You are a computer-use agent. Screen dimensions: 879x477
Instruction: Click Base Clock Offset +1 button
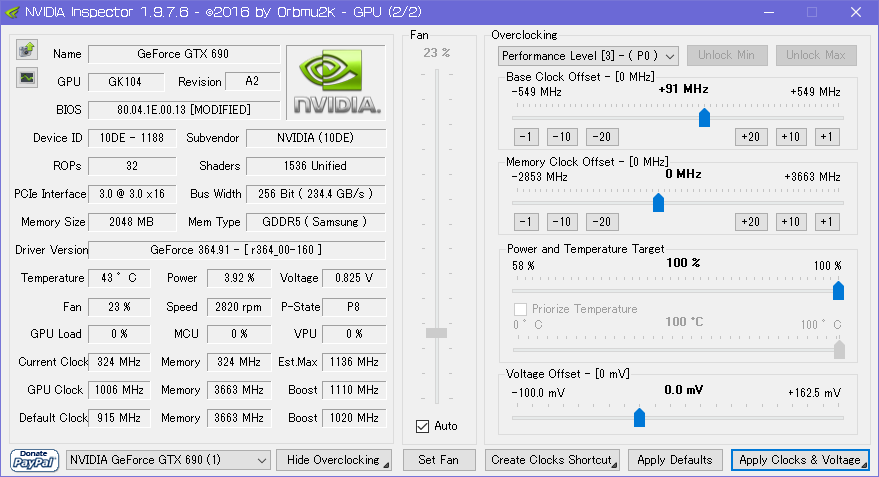point(827,137)
